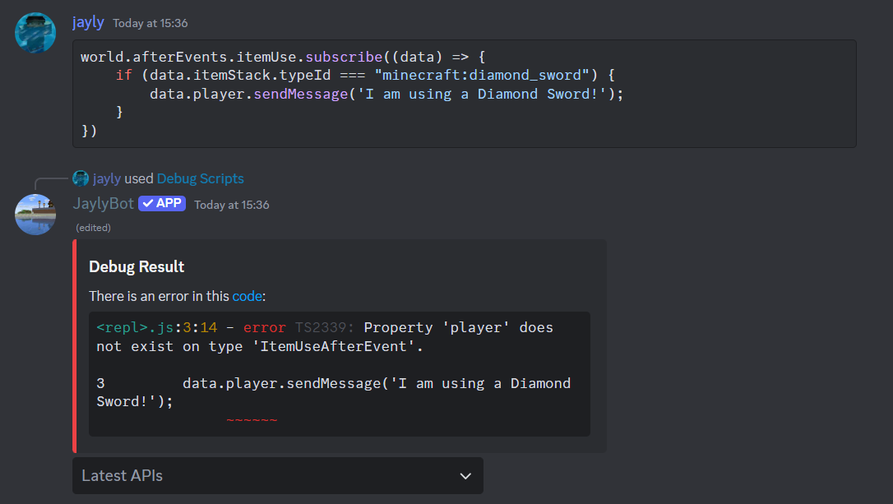
Task: Open jayly's profile avatar on first message
Action: point(35,33)
